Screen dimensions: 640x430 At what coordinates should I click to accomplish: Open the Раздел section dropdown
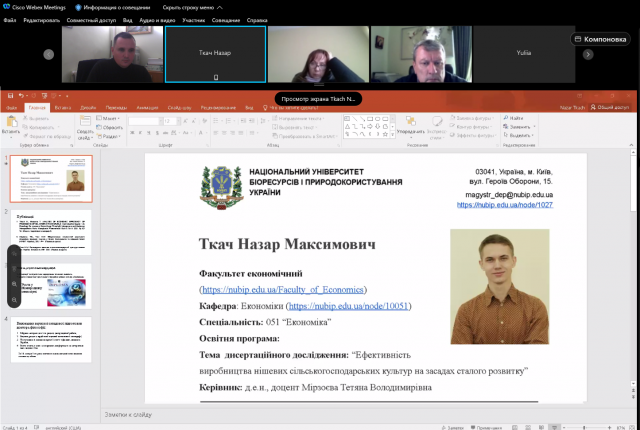coord(108,136)
